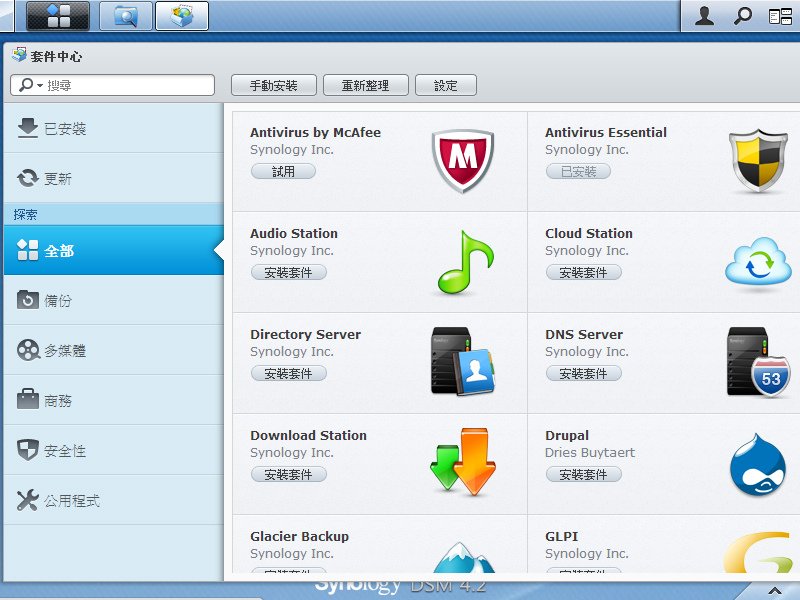The height and width of the screenshot is (600, 800).
Task: Install the Drupal package
Action: click(x=584, y=474)
